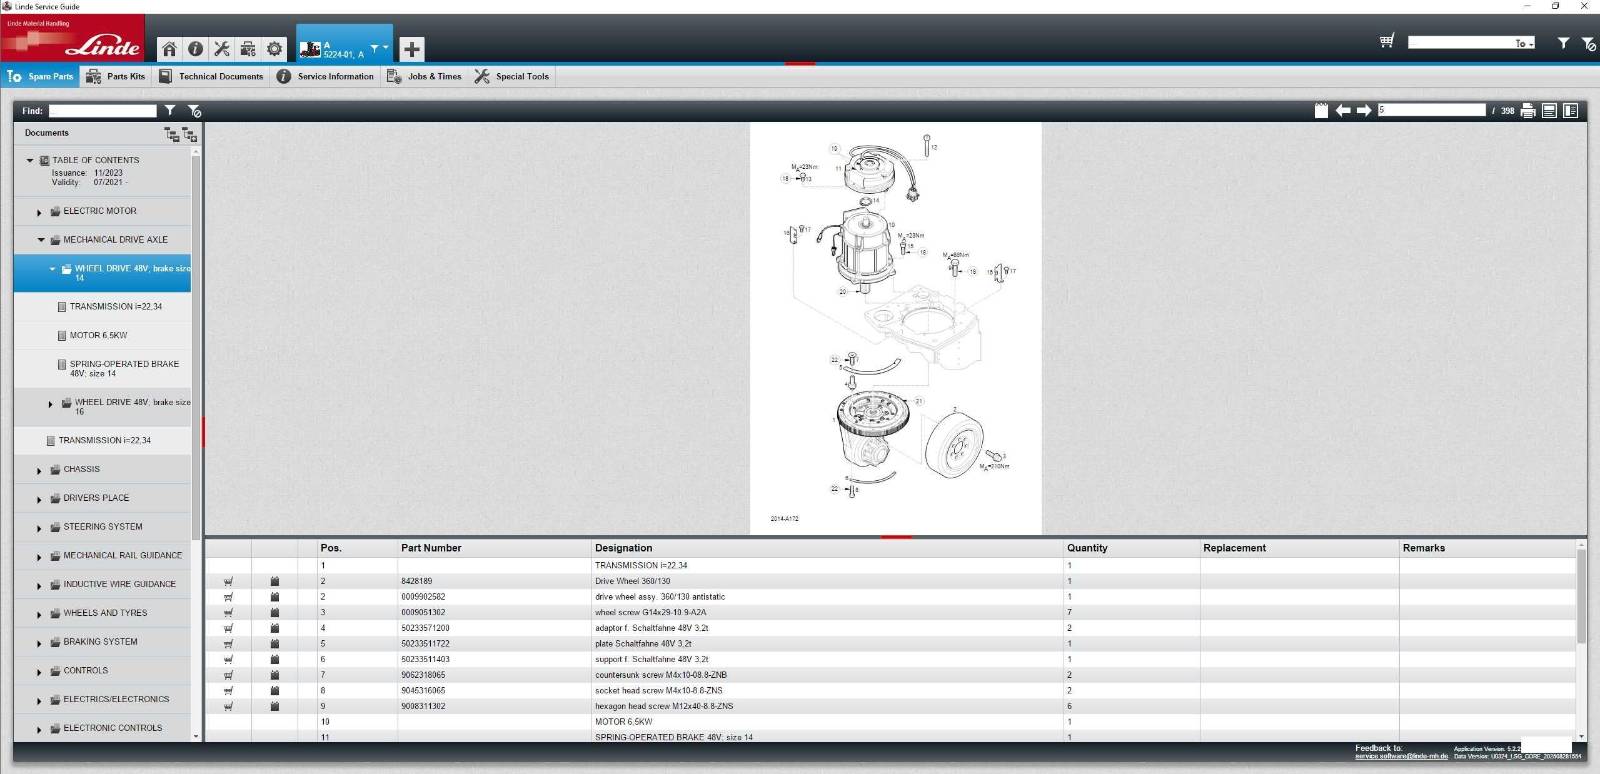
Task: Open TRANSMISSION i=22,34 under brake size 14
Action: pyautogui.click(x=115, y=307)
